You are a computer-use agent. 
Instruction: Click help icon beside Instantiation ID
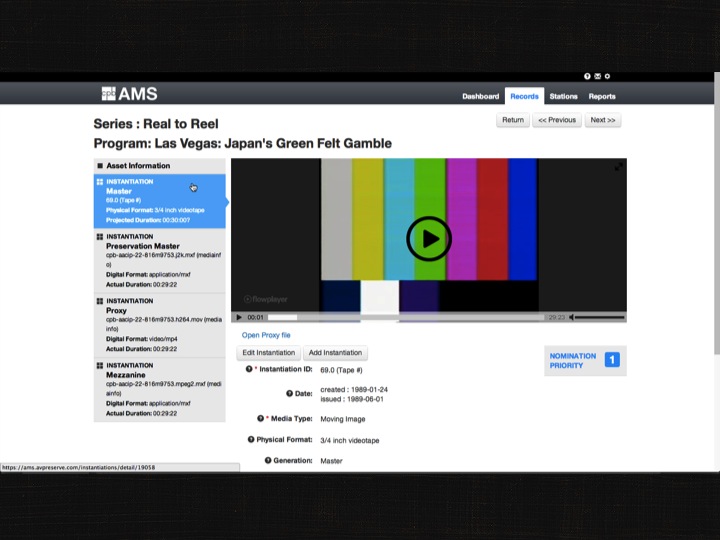click(x=250, y=369)
